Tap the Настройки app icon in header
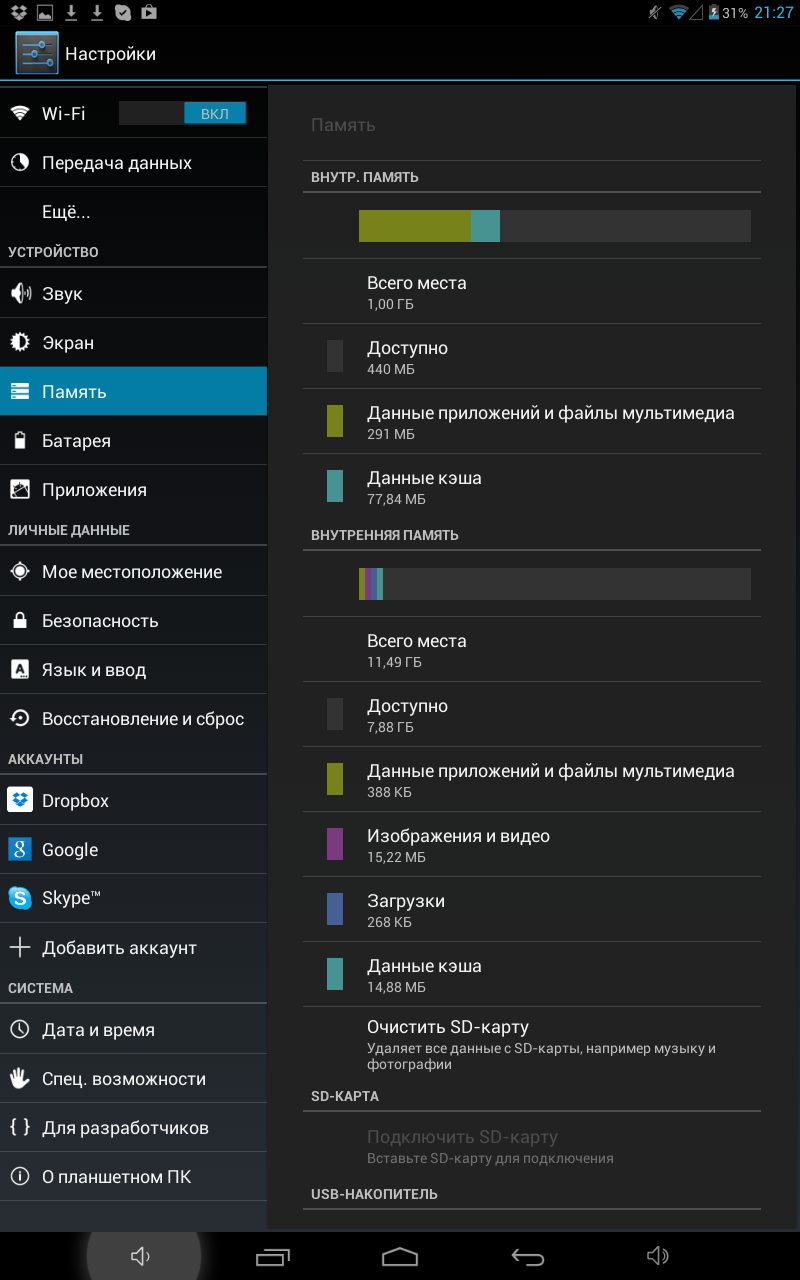The height and width of the screenshot is (1280, 800). pos(37,53)
